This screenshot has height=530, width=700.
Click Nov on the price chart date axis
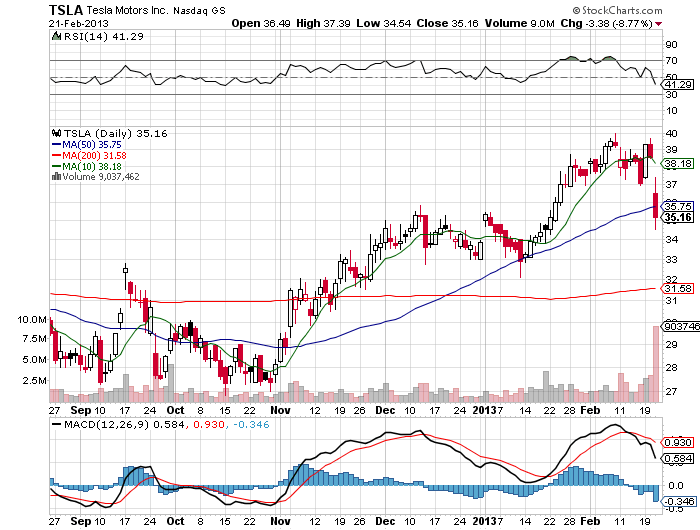point(280,410)
